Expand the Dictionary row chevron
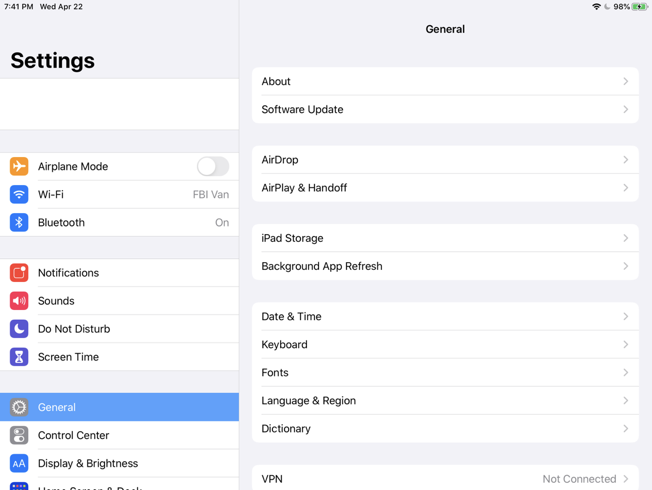This screenshot has width=652, height=490. pos(626,429)
